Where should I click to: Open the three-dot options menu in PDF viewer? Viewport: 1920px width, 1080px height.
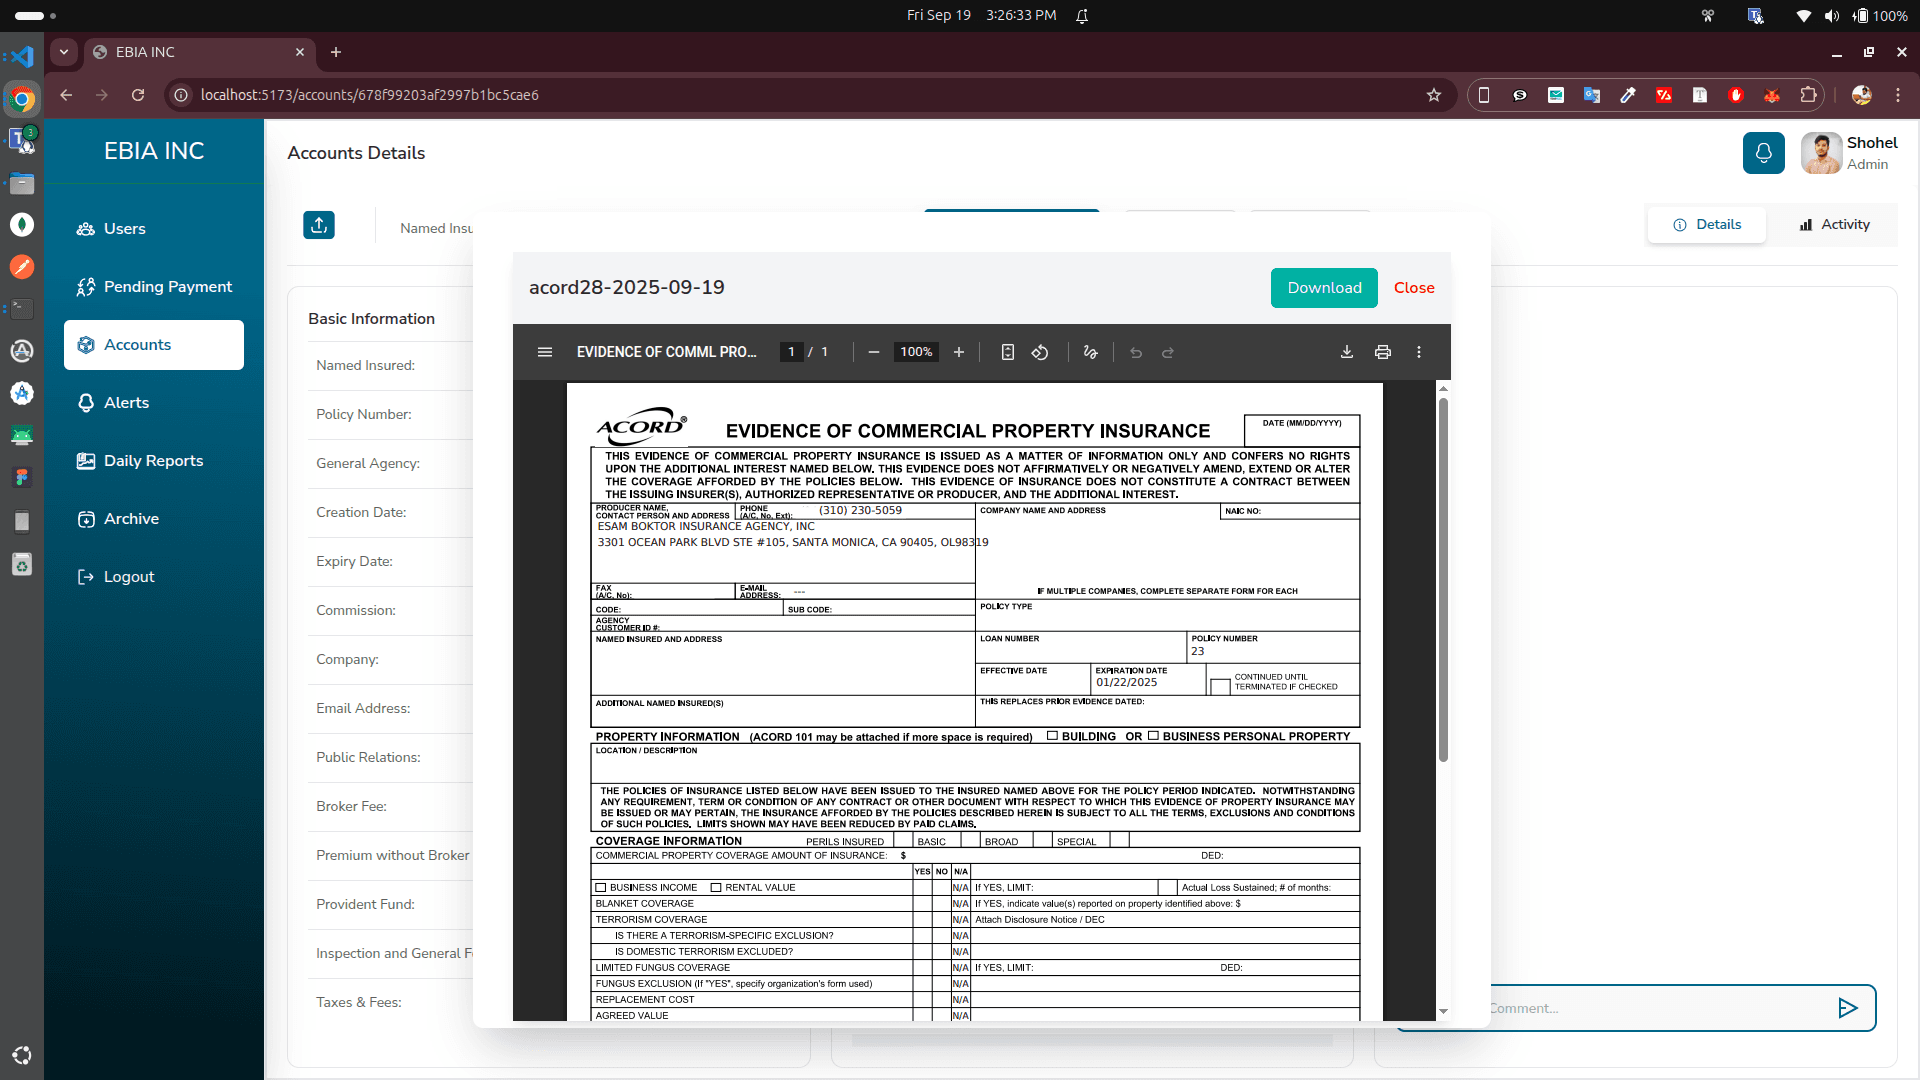pos(1418,352)
